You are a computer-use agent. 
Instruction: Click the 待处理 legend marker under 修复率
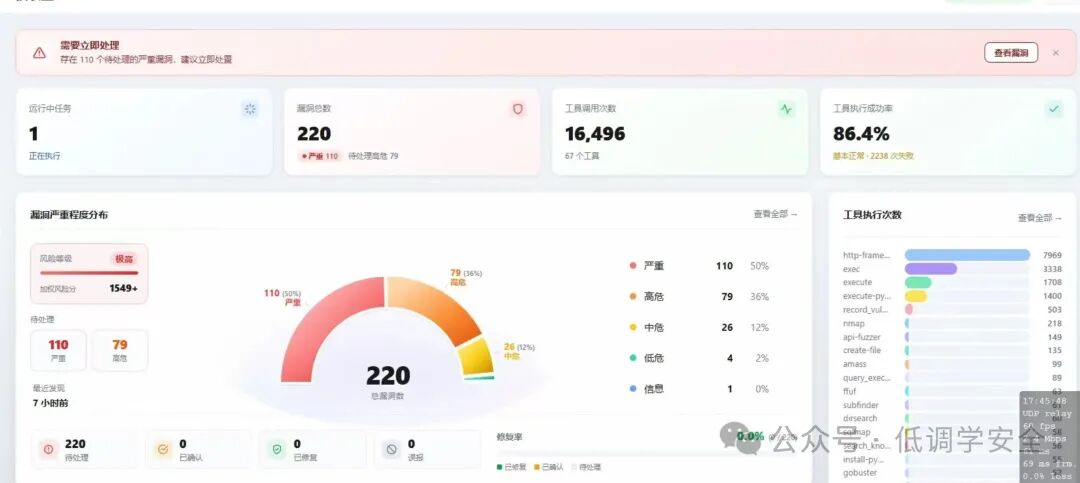[575, 467]
